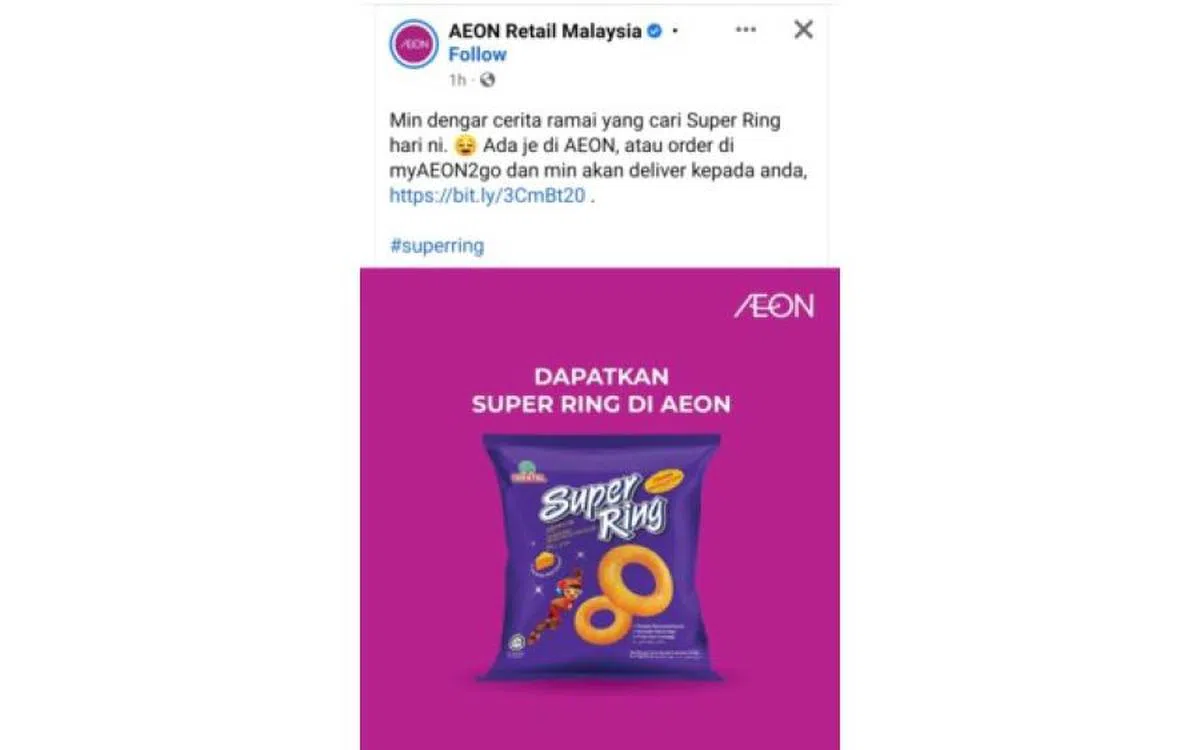Screen dimensions: 1200x750
Task: Follow the AEON Retail Malaysia page
Action: coord(477,55)
